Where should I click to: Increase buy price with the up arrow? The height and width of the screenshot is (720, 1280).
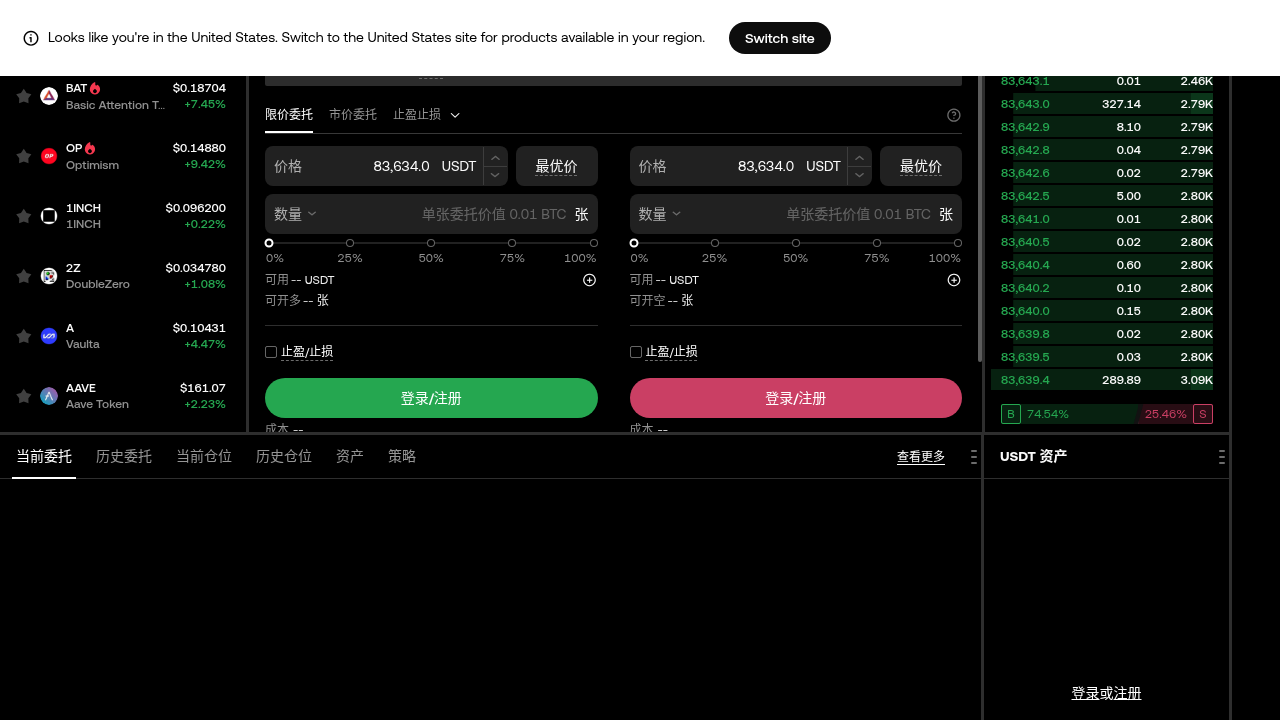495,157
